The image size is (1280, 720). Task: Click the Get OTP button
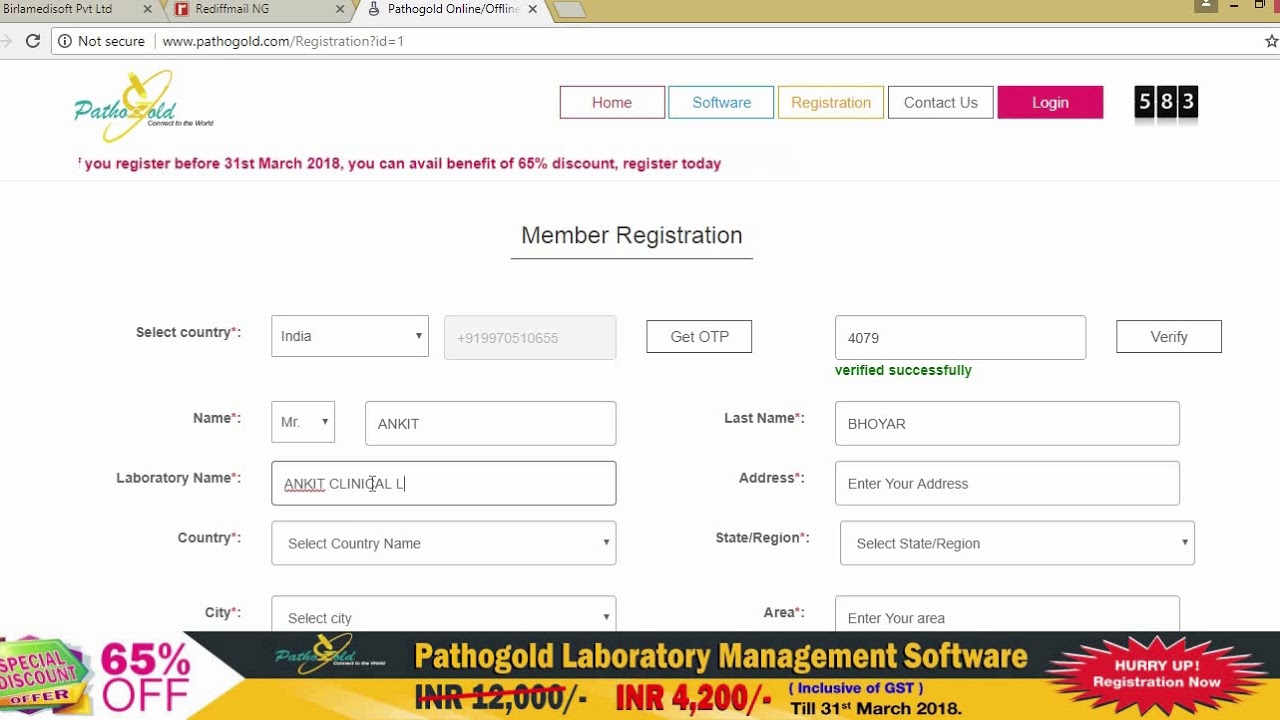pyautogui.click(x=699, y=337)
